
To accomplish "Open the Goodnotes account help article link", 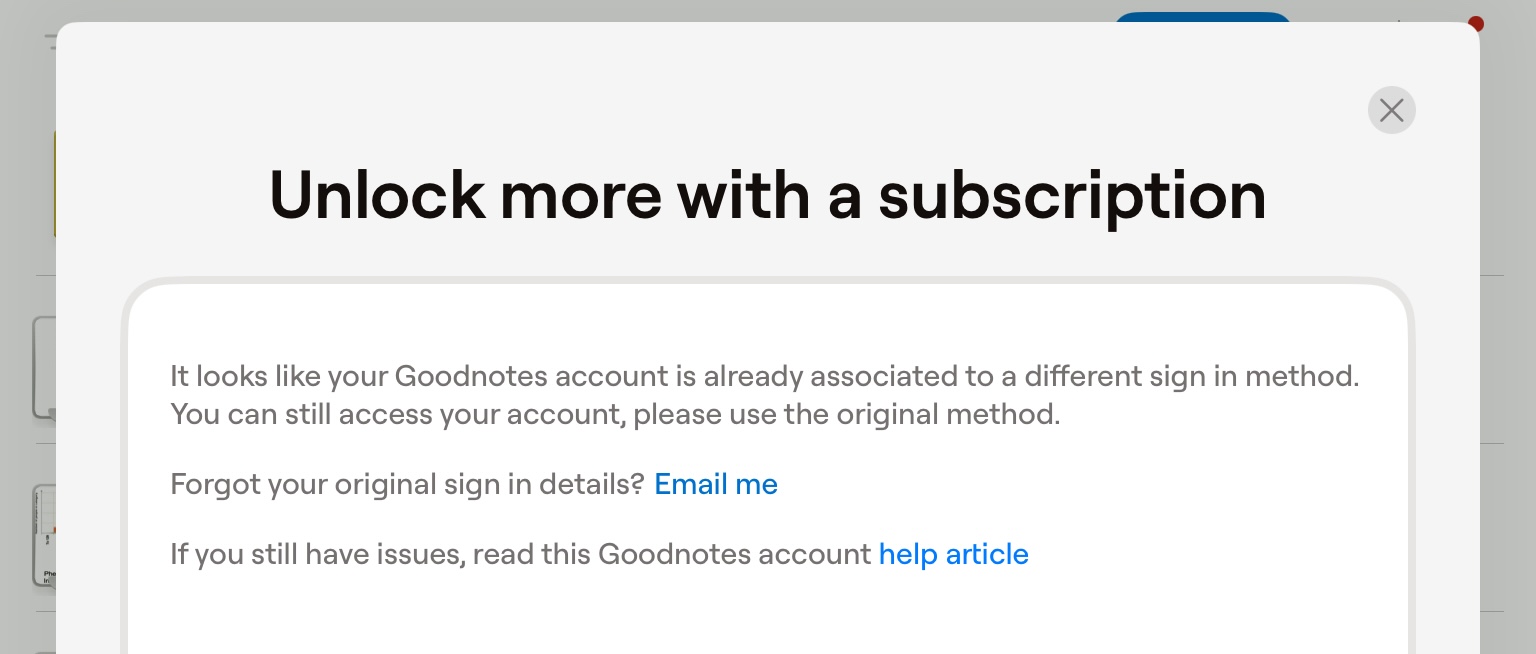I will 953,555.
